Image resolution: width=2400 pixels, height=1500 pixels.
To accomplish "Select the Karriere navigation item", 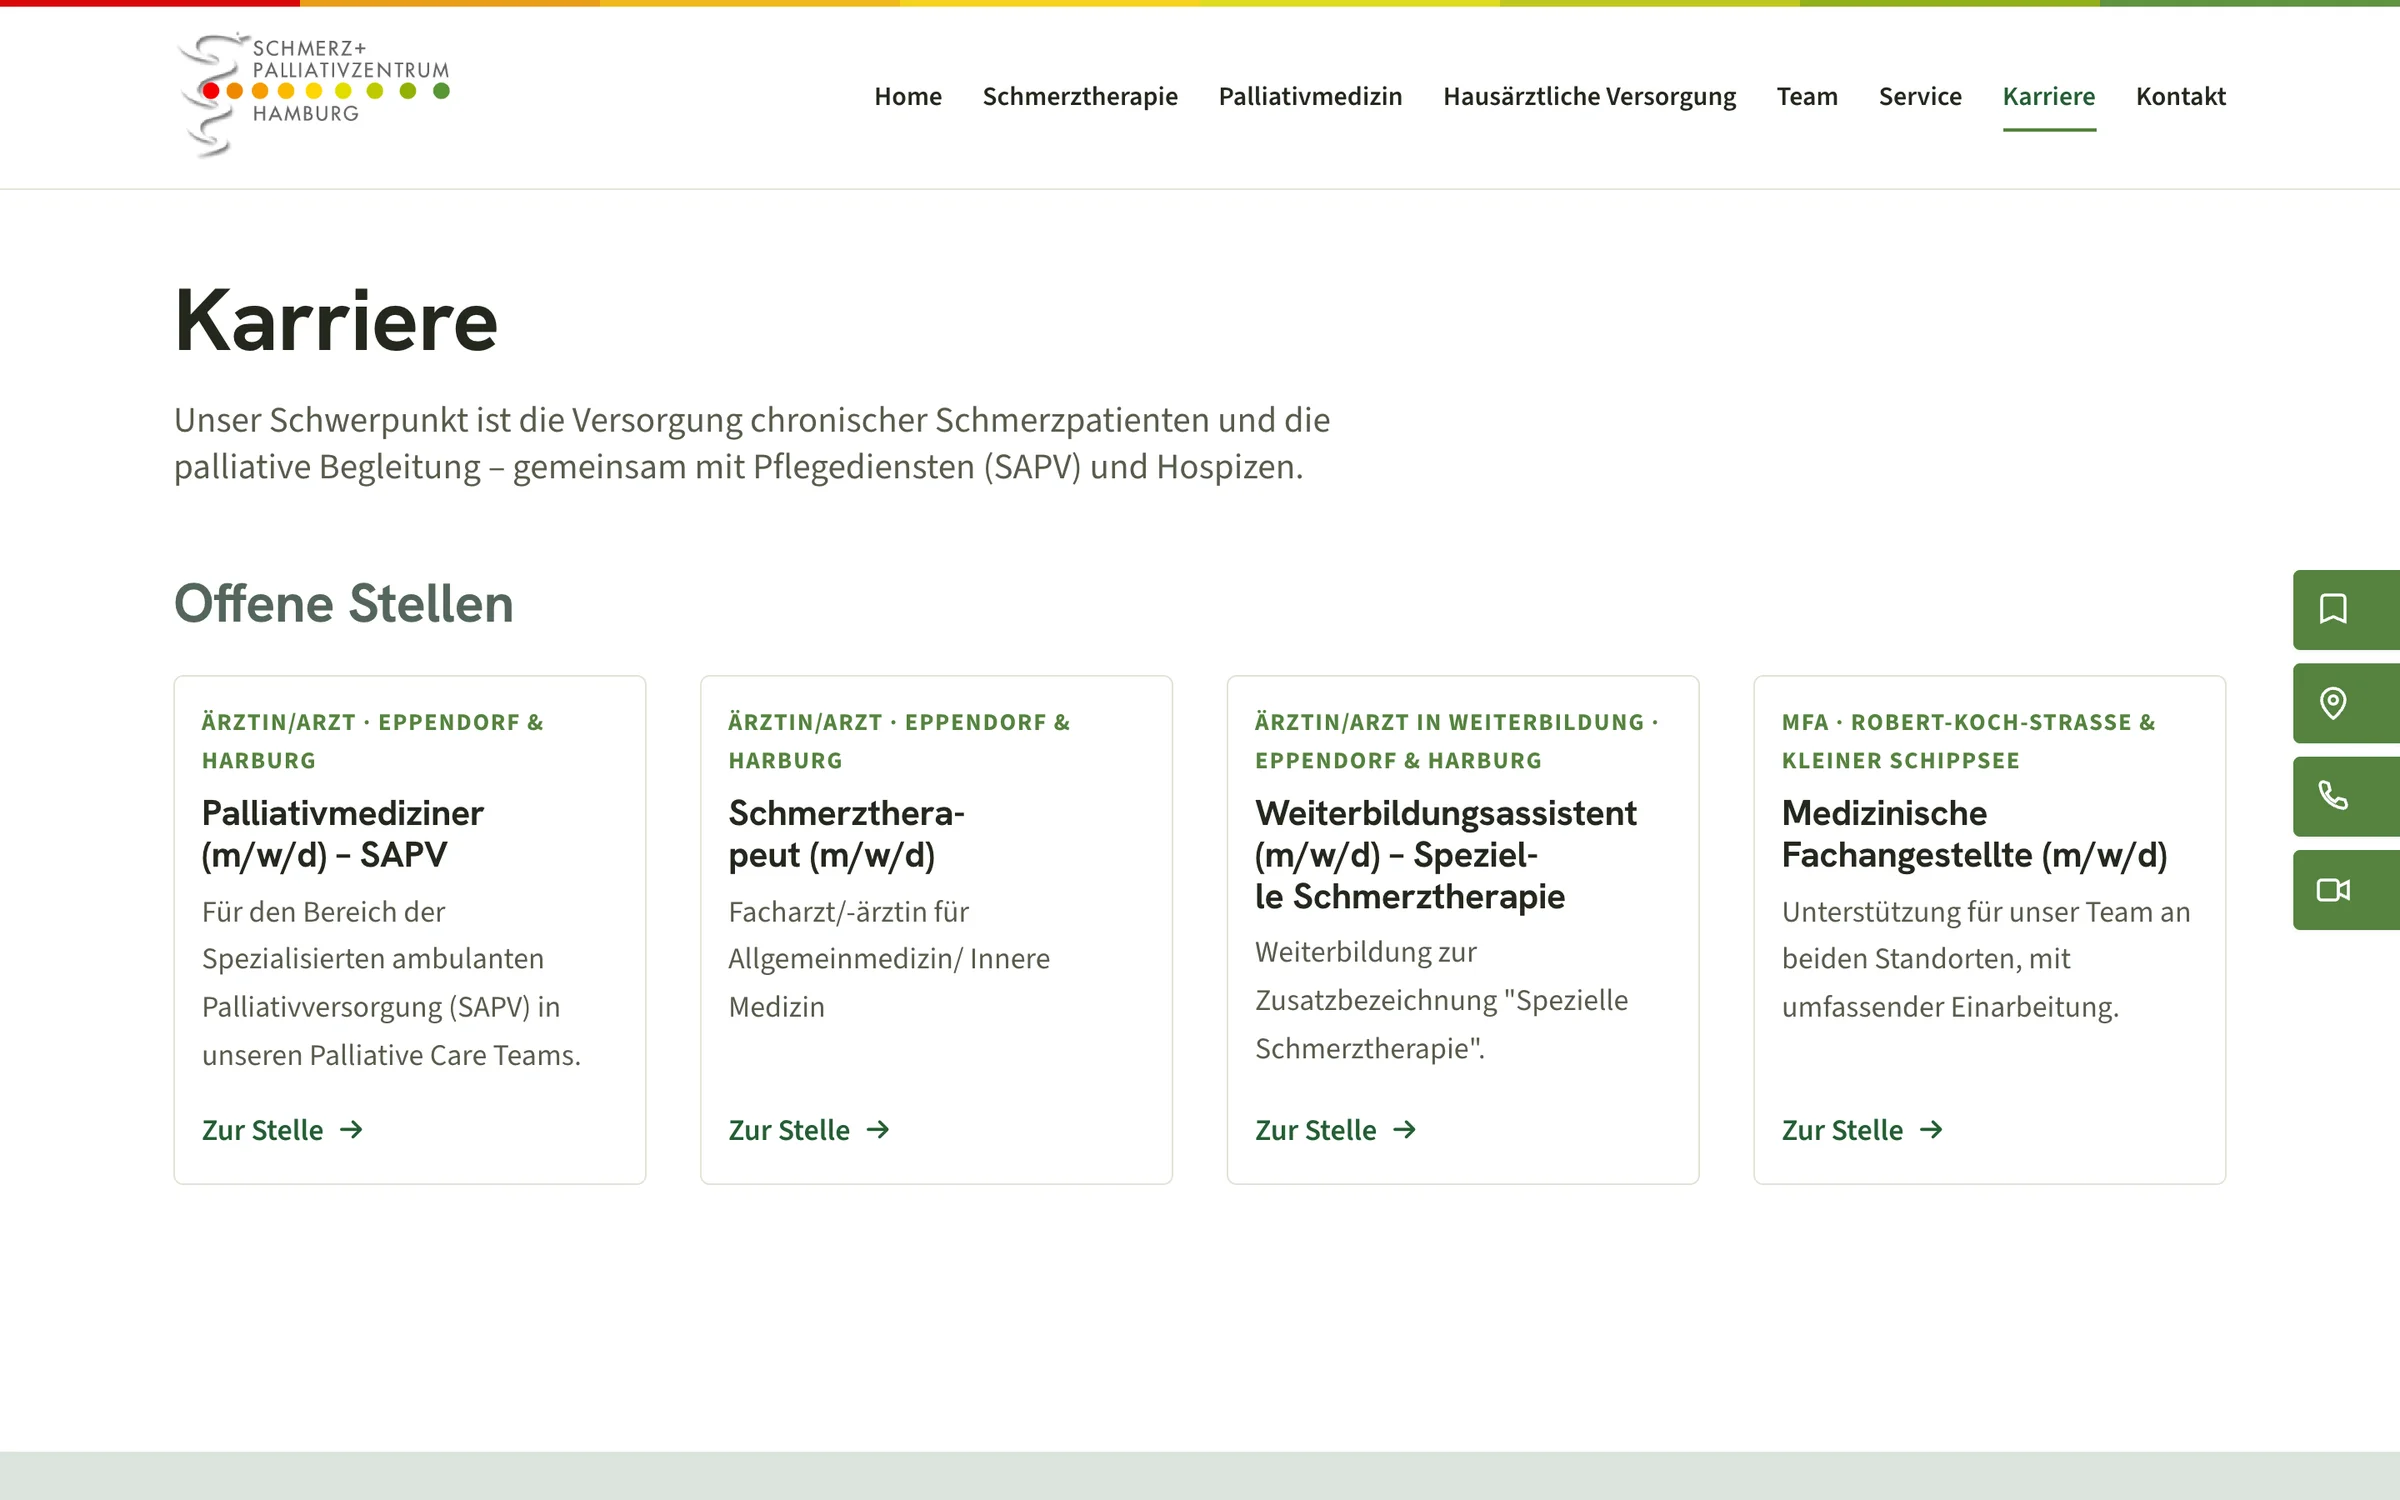I will click(2049, 96).
